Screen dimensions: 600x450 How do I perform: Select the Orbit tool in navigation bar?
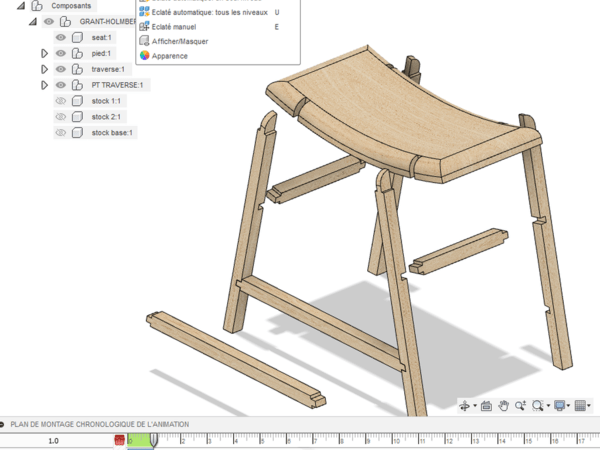point(465,406)
